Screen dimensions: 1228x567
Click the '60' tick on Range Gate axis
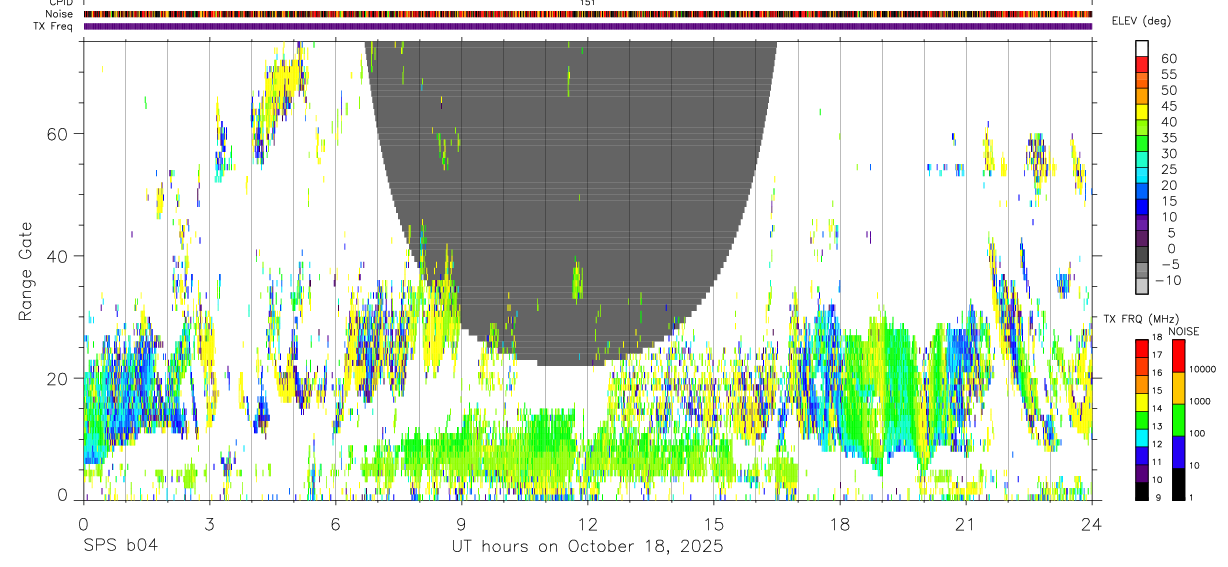click(x=58, y=133)
